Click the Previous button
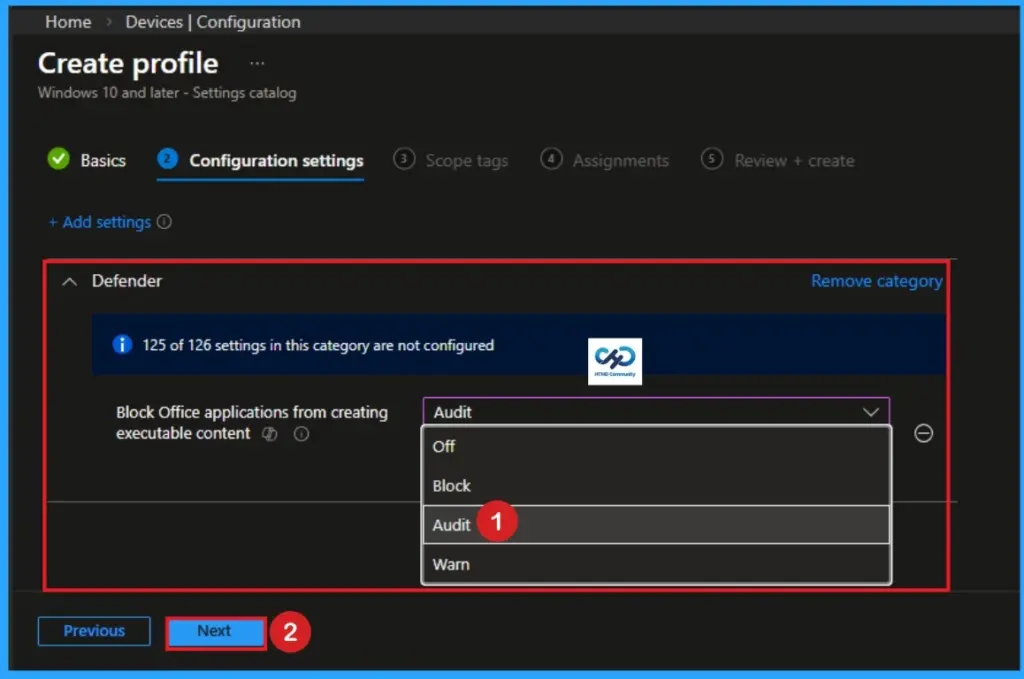 coord(93,631)
